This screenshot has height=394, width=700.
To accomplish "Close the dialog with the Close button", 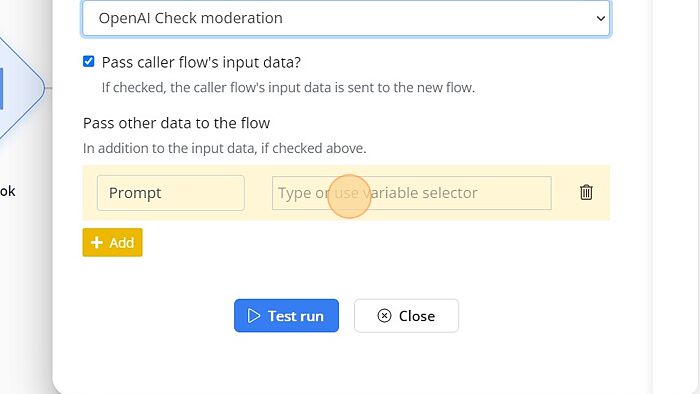I will click(x=406, y=315).
